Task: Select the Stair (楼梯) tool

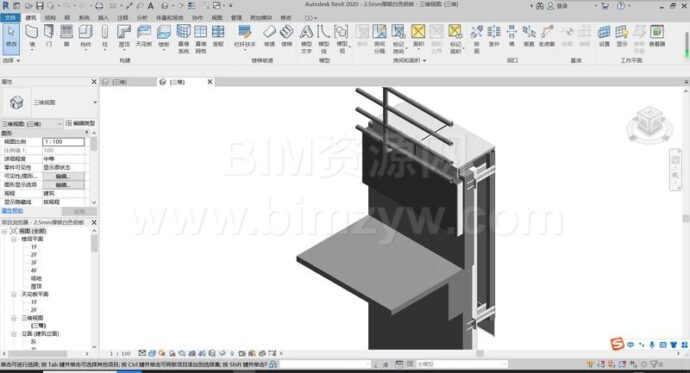Action: coord(286,36)
